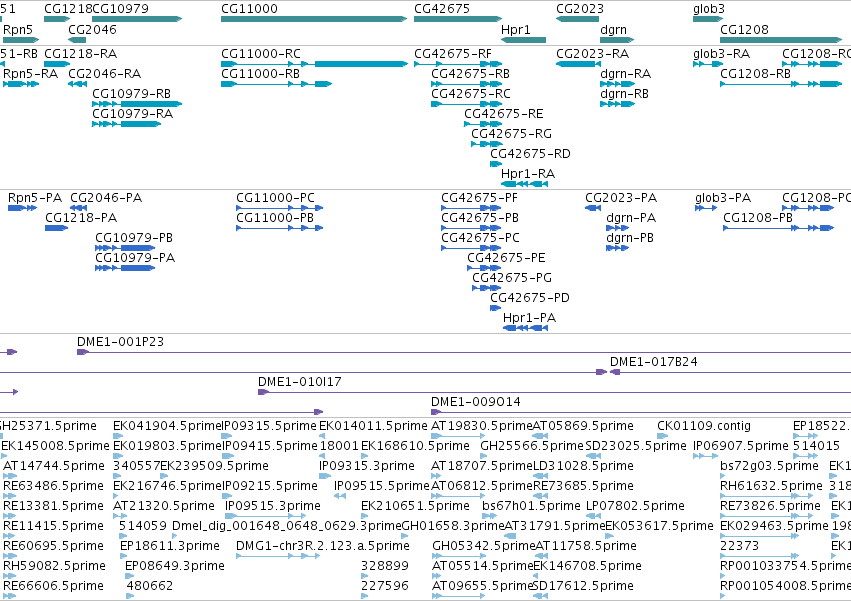The height and width of the screenshot is (601, 851).
Task: Click protein Hpr1-PA label
Action: point(529,318)
